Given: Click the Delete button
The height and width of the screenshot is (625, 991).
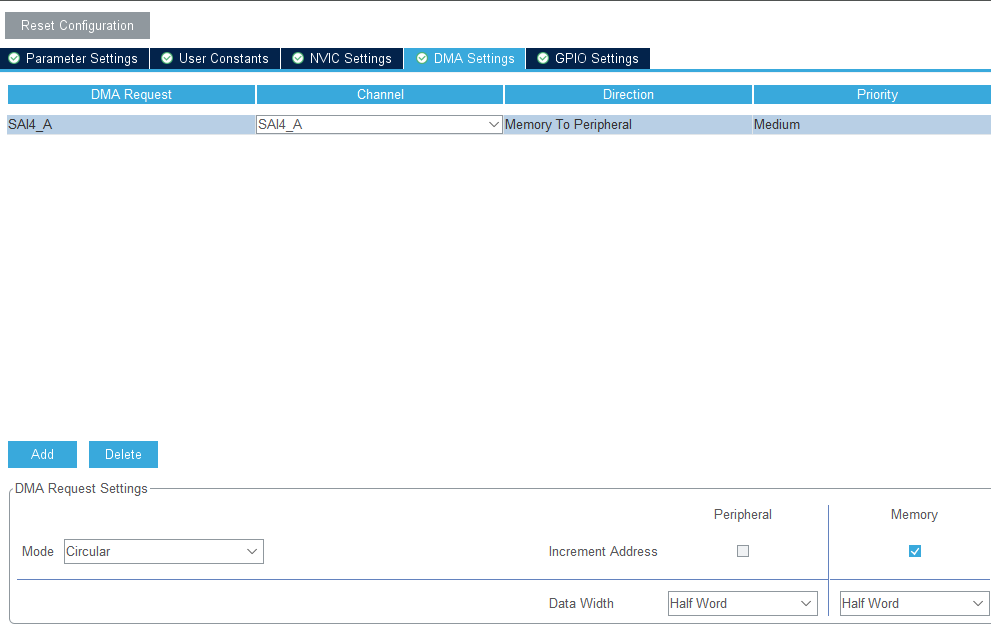Looking at the screenshot, I should click(x=123, y=454).
